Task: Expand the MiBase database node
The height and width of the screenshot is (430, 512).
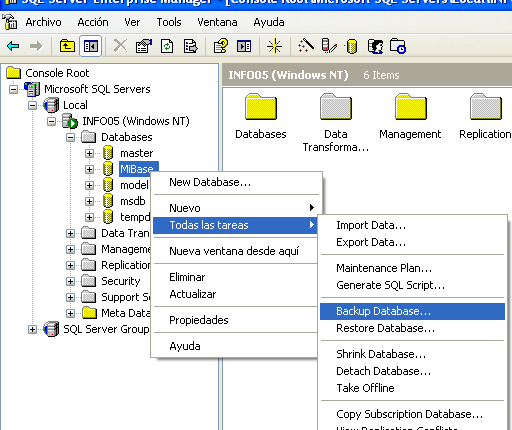Action: click(x=89, y=169)
